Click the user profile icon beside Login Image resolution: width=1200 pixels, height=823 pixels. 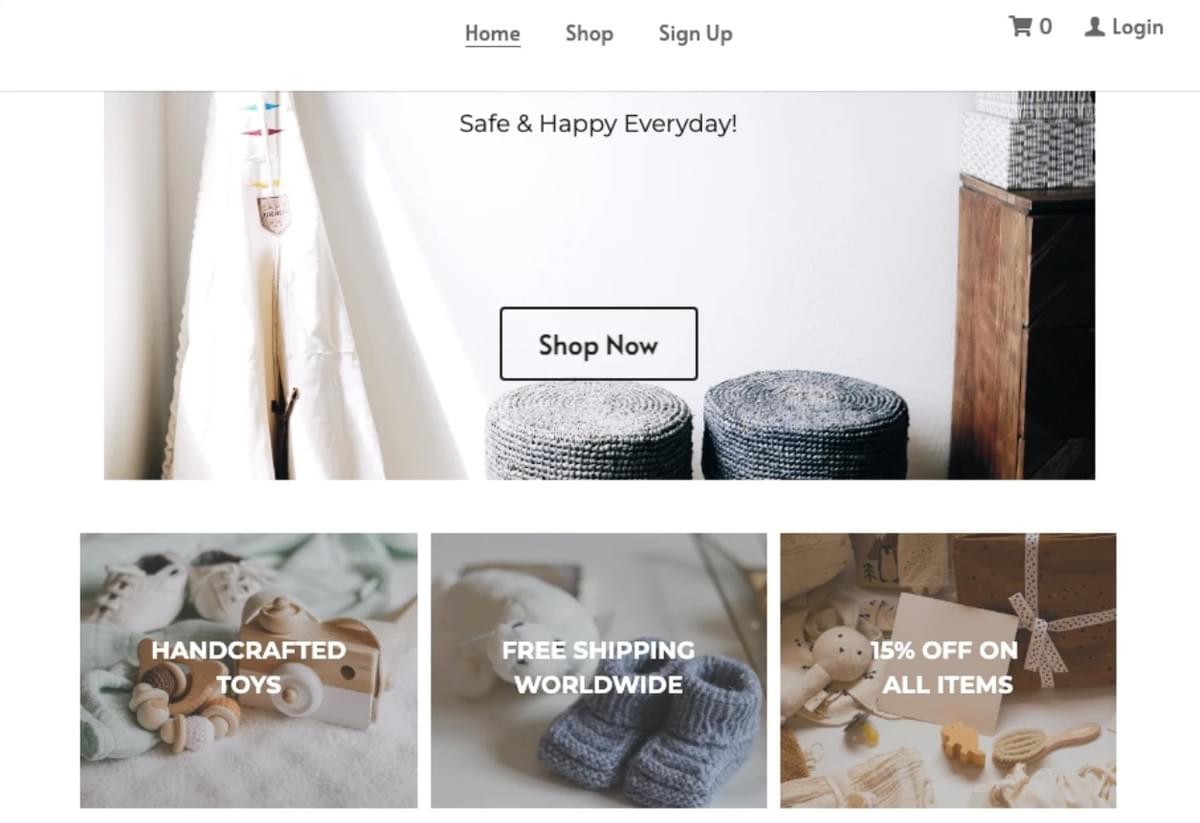[1095, 27]
